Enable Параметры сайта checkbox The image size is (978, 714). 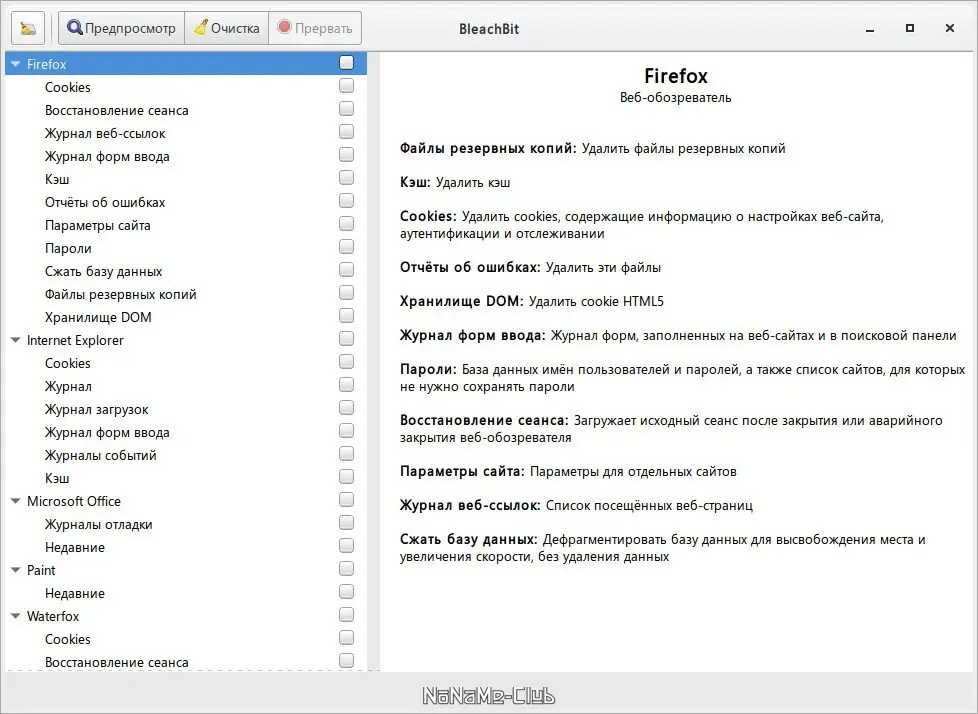[346, 223]
